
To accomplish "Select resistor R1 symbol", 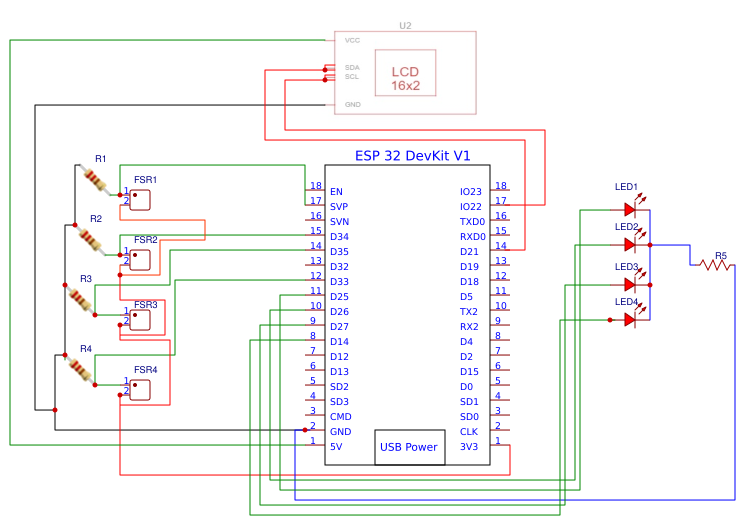I will (x=96, y=180).
